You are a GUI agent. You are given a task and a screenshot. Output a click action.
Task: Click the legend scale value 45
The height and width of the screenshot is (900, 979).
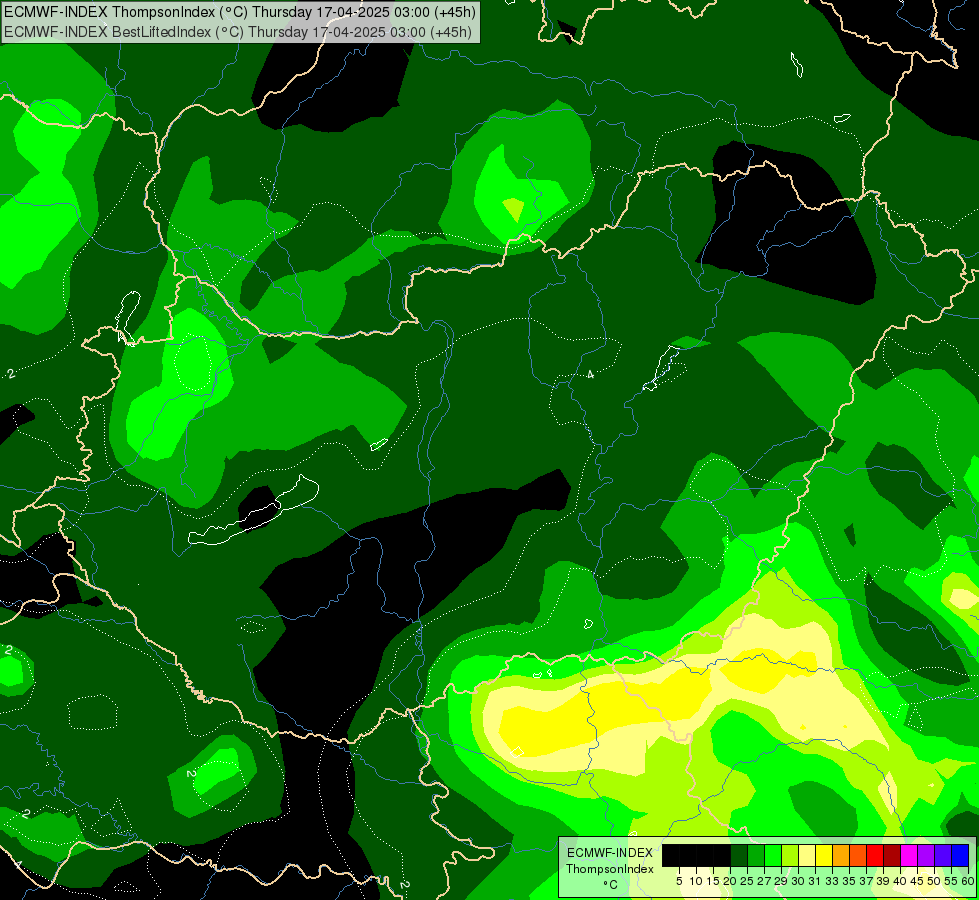917,881
